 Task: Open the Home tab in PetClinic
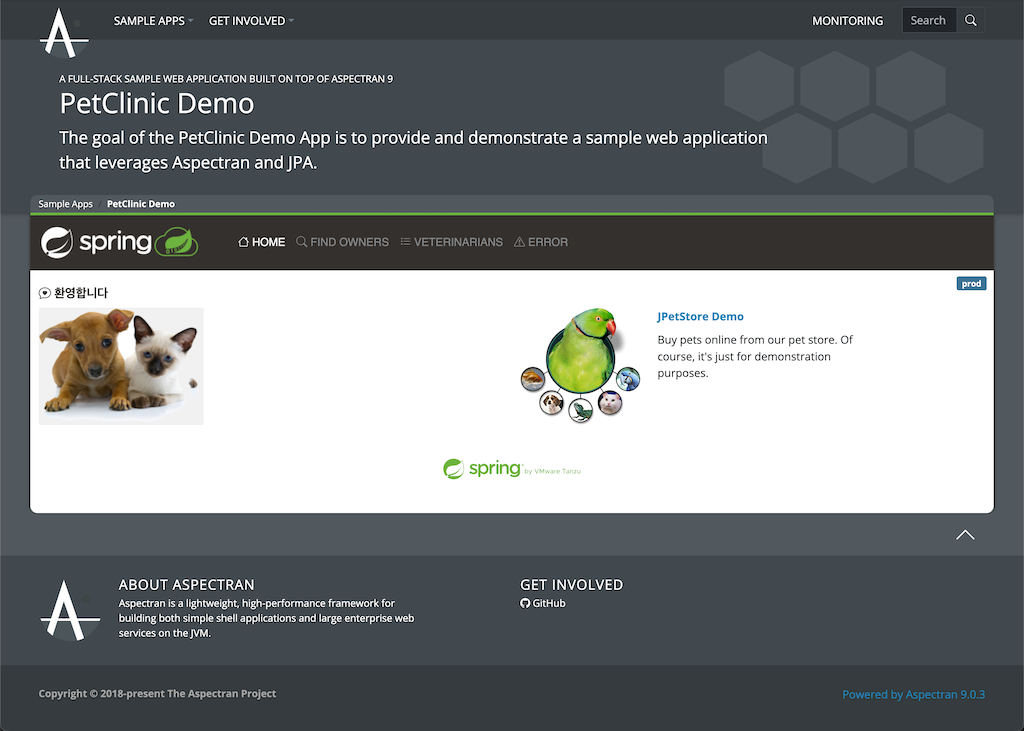point(262,242)
